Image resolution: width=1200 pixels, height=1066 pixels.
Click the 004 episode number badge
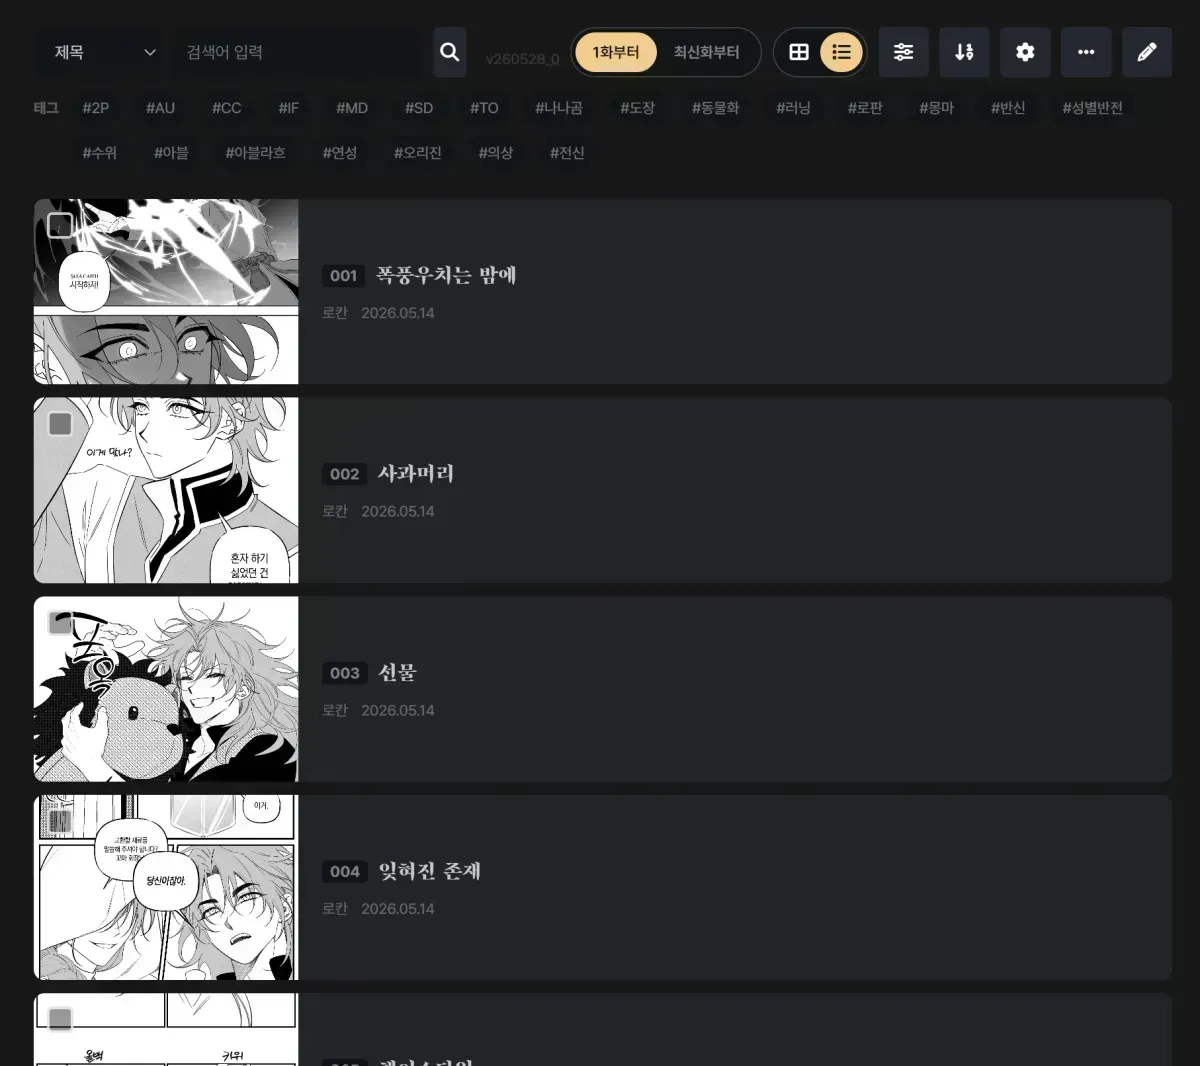click(345, 872)
